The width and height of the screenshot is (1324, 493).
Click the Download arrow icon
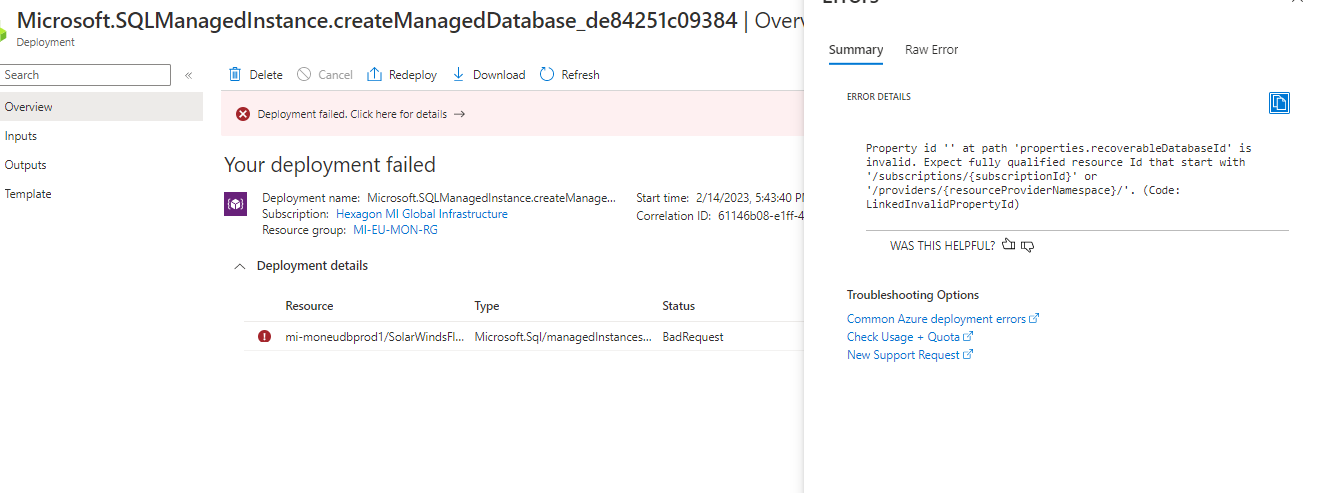pyautogui.click(x=459, y=75)
